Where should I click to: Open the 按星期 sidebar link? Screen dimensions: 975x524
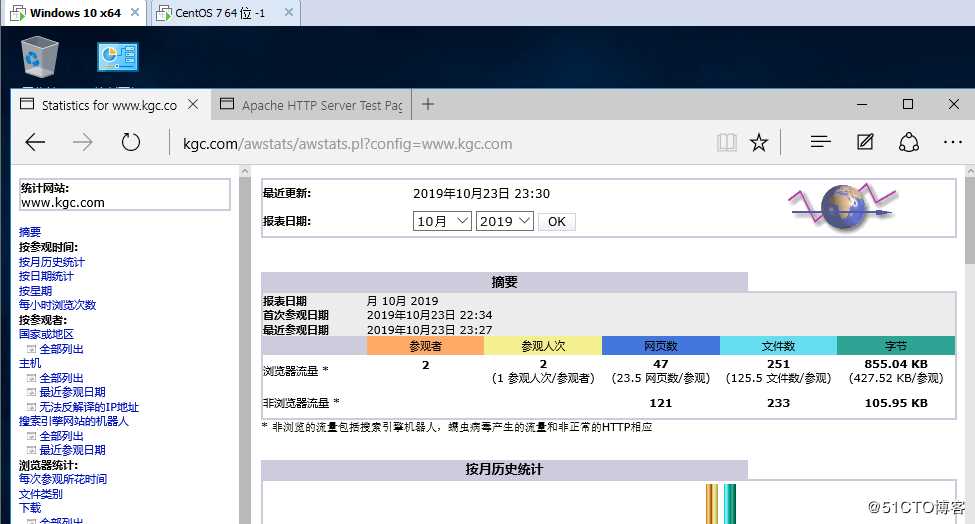35,291
